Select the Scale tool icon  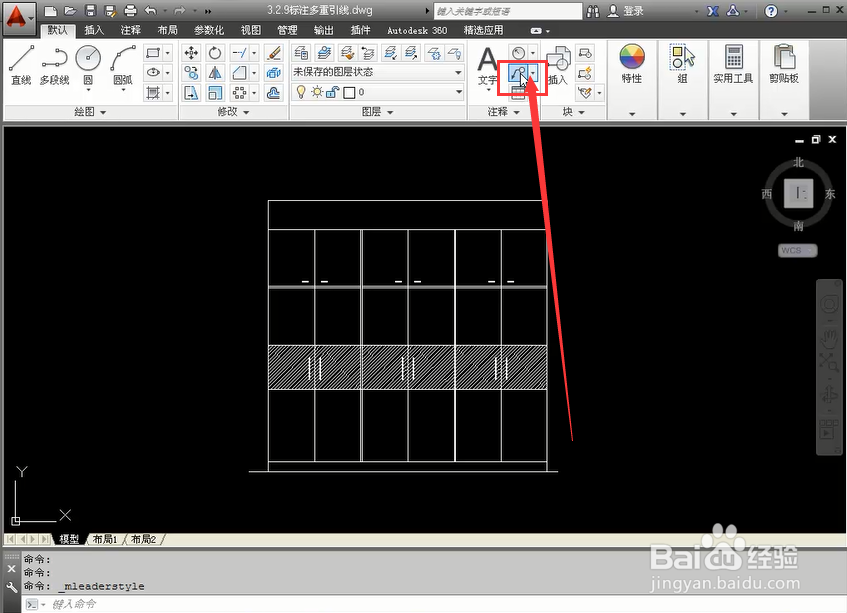[x=215, y=93]
